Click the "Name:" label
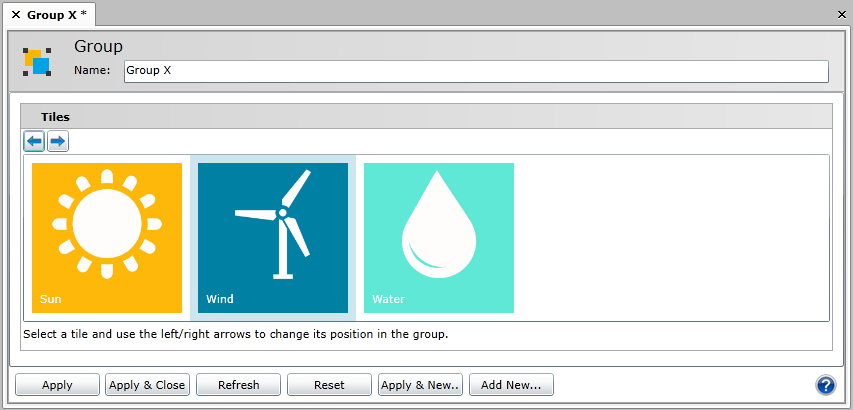Image resolution: width=853 pixels, height=410 pixels. (92, 71)
